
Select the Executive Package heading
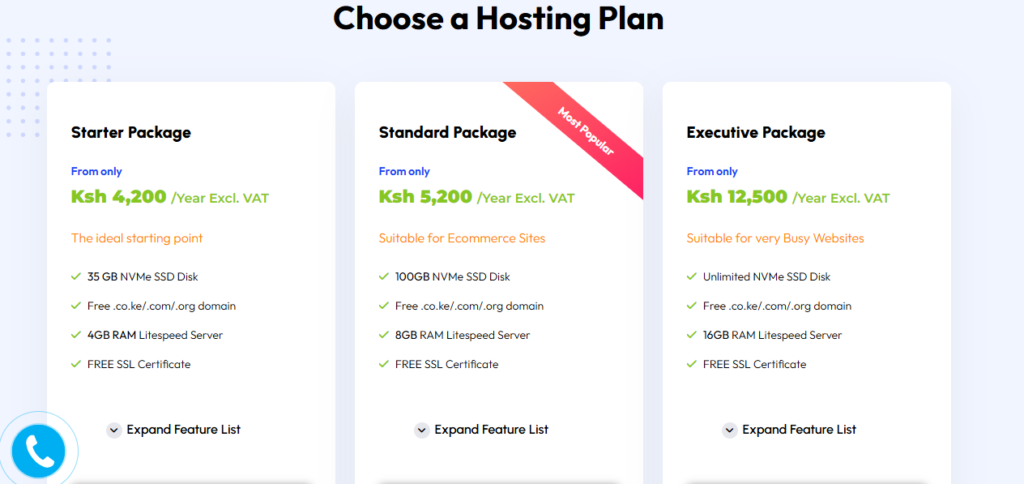tap(755, 132)
